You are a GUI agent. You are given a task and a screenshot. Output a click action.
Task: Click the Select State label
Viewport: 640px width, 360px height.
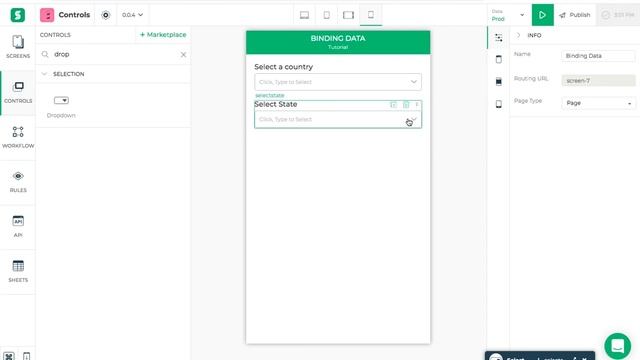point(276,104)
